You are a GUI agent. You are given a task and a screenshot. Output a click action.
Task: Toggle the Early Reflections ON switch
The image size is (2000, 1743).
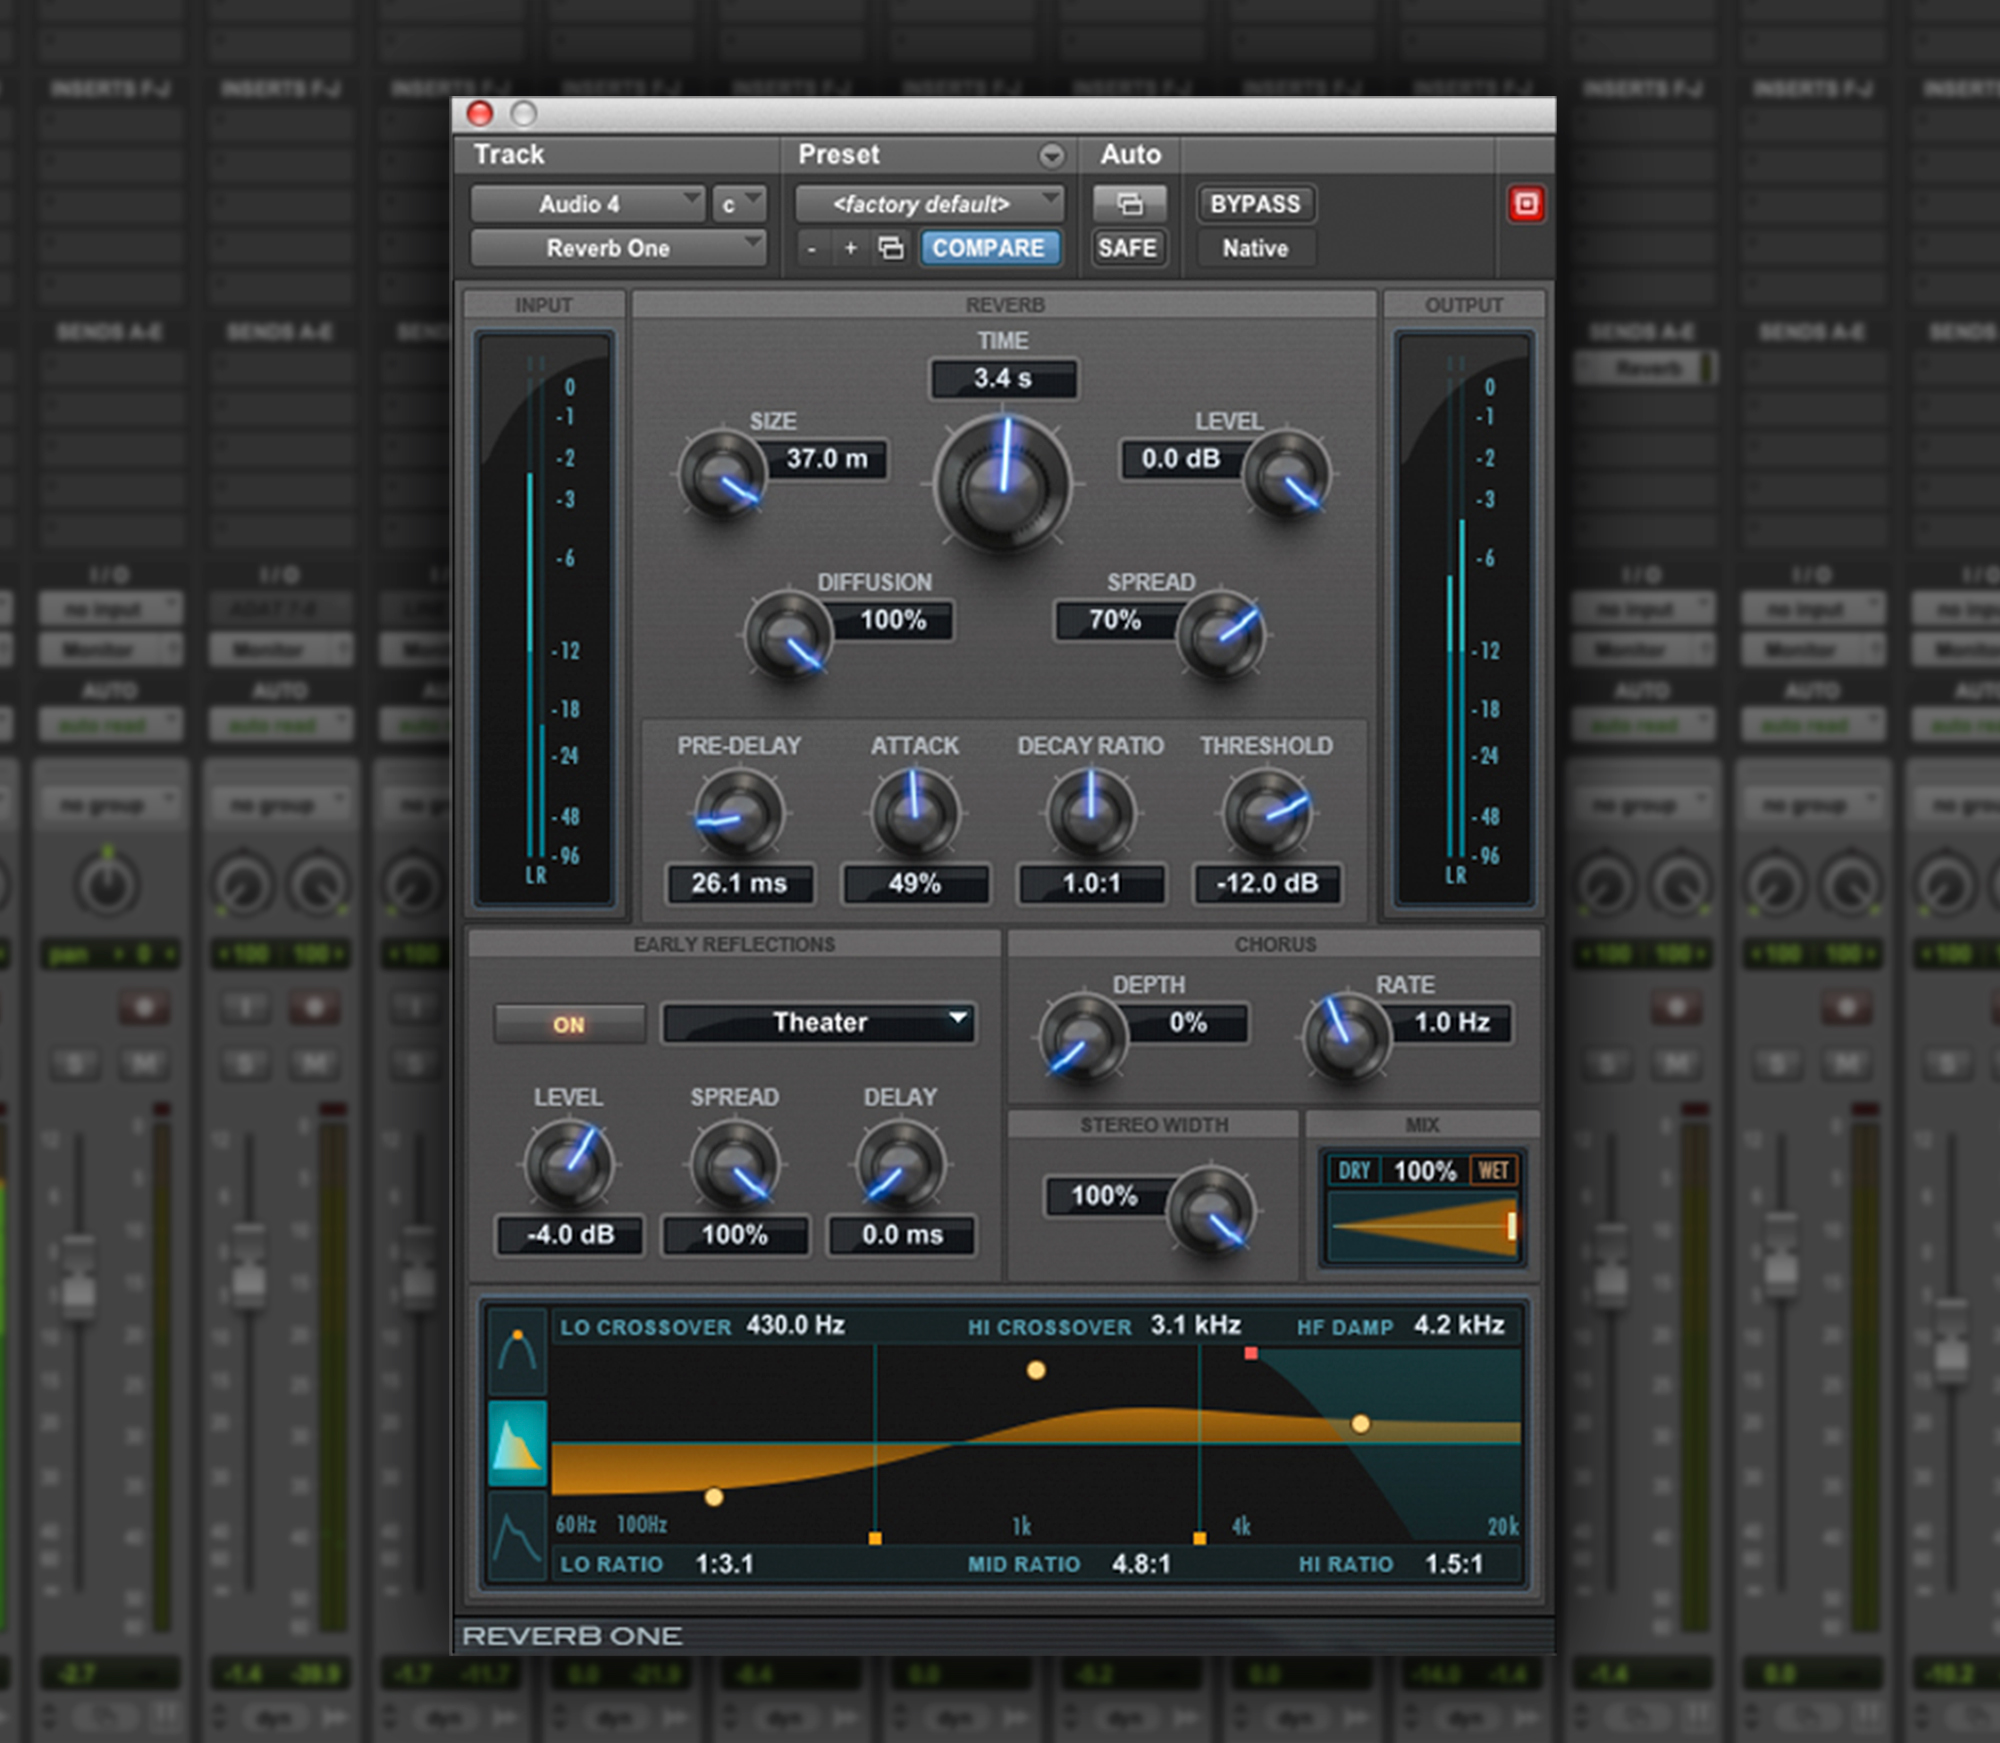tap(568, 1023)
